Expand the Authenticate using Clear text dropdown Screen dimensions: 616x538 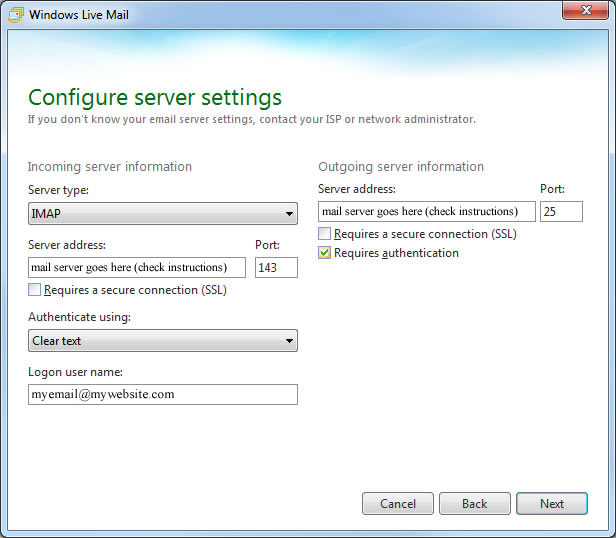[163, 341]
